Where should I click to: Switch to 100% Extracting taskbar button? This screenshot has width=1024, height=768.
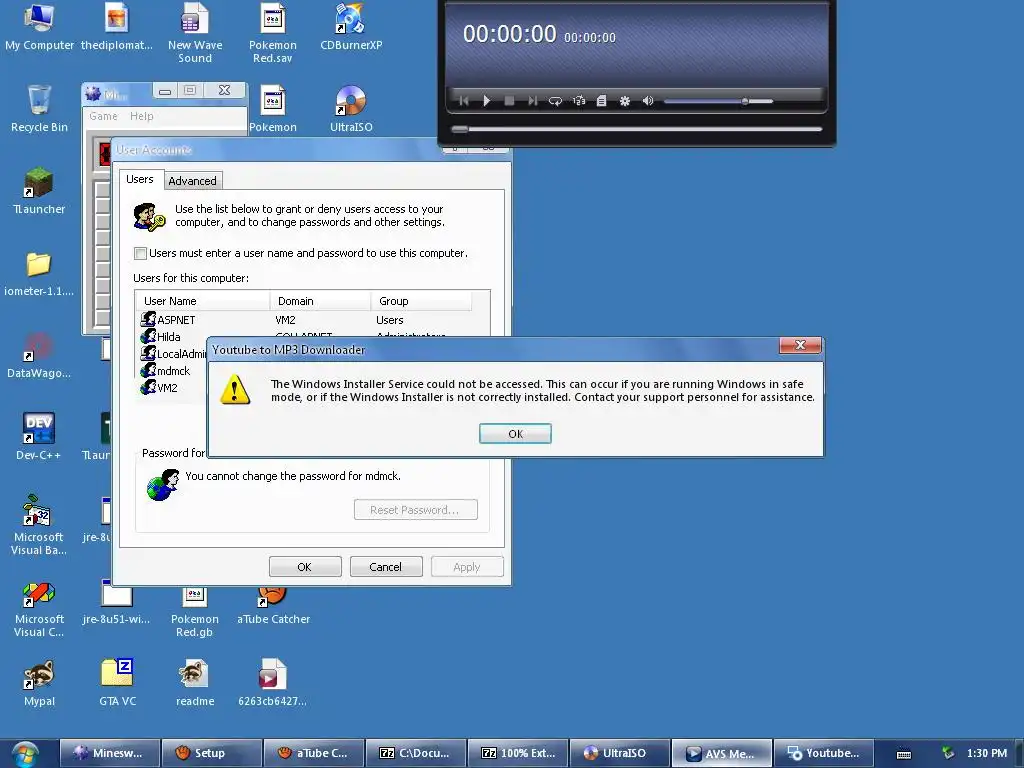pyautogui.click(x=517, y=753)
